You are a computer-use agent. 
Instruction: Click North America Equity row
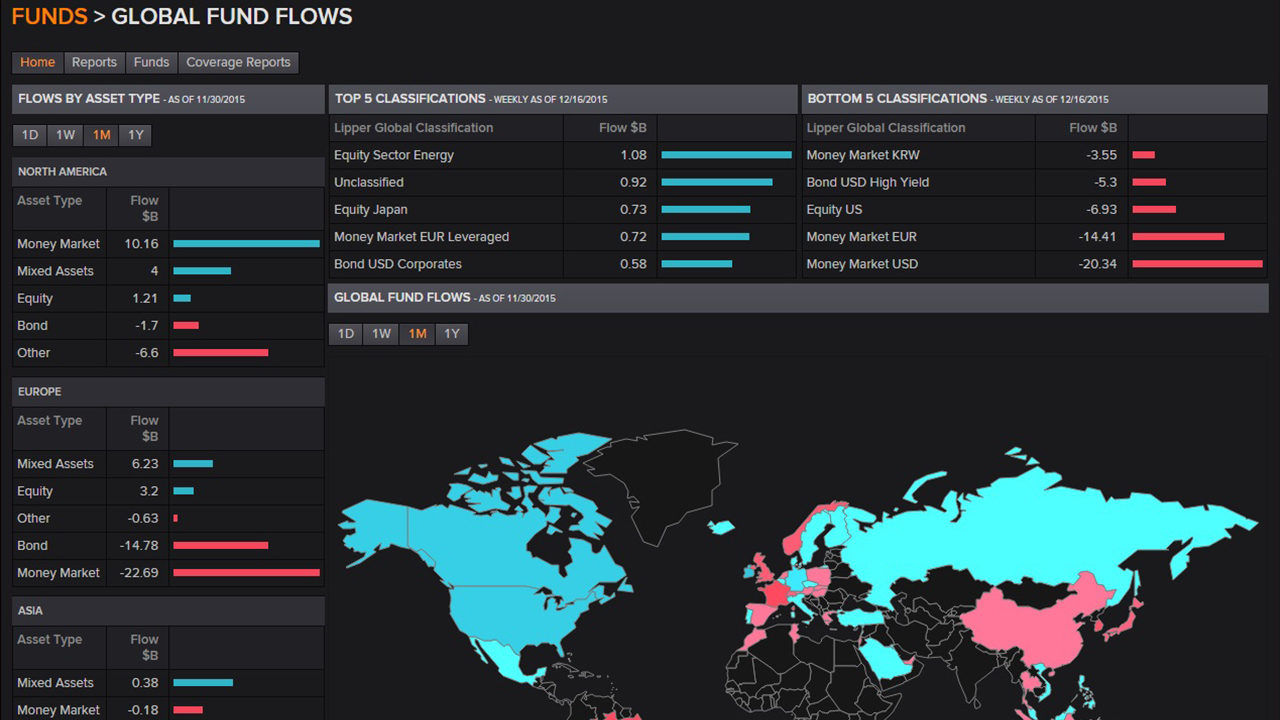168,298
